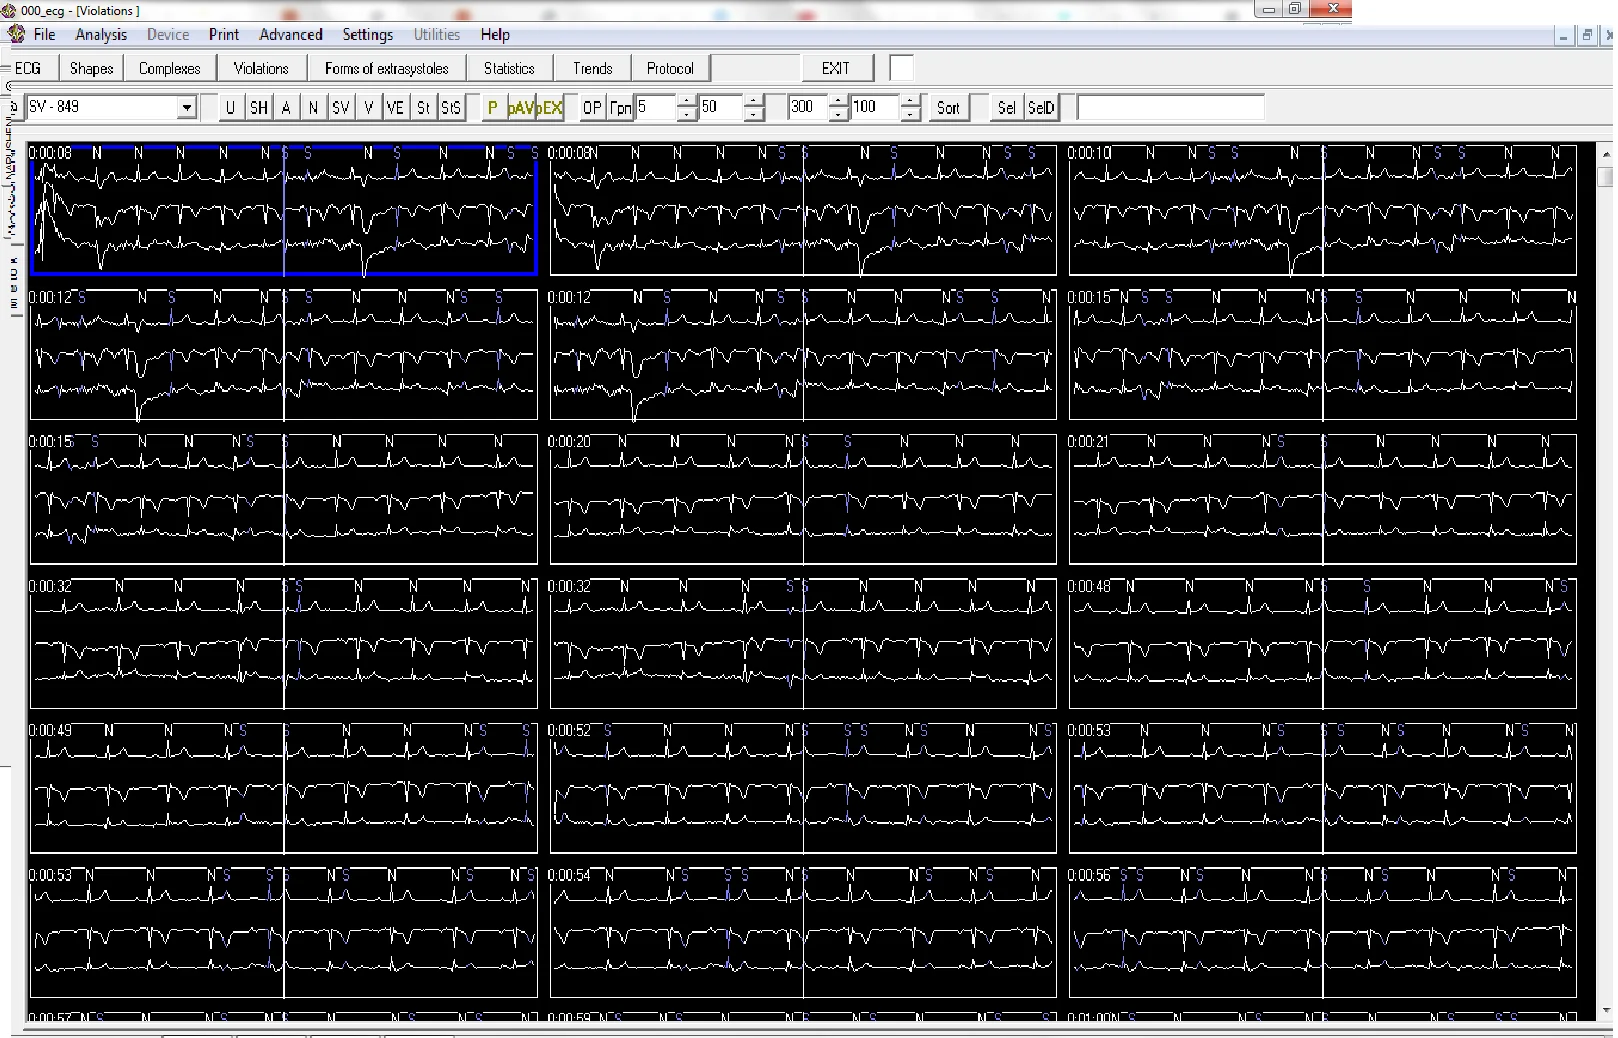Click the scrollbar up arrow of fragment grid
Image resolution: width=1618 pixels, height=1038 pixels.
[x=1606, y=154]
